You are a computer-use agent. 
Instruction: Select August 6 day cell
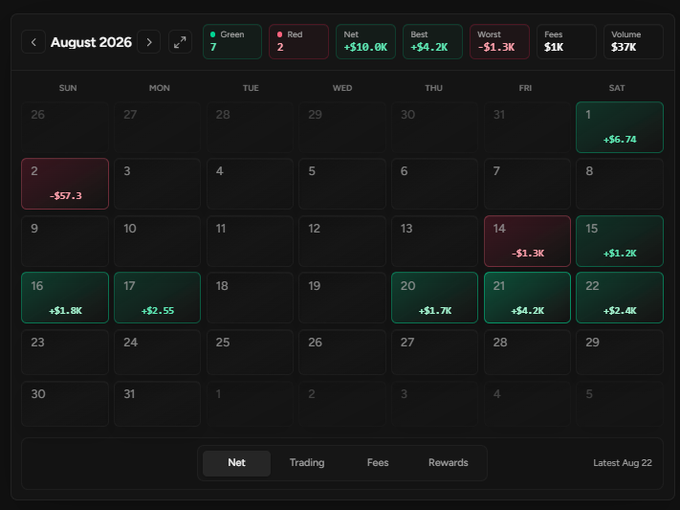[x=435, y=184]
